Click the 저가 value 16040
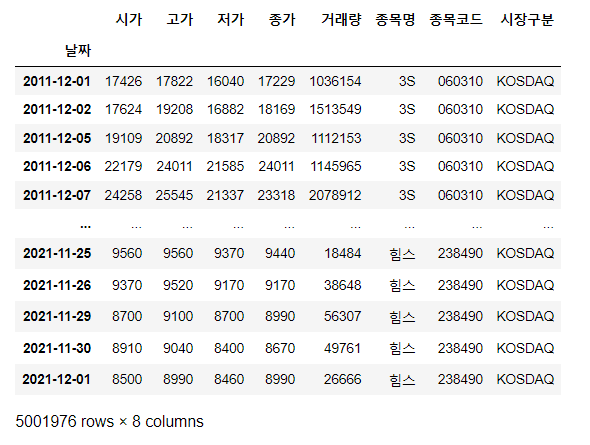The image size is (590, 445). (225, 81)
